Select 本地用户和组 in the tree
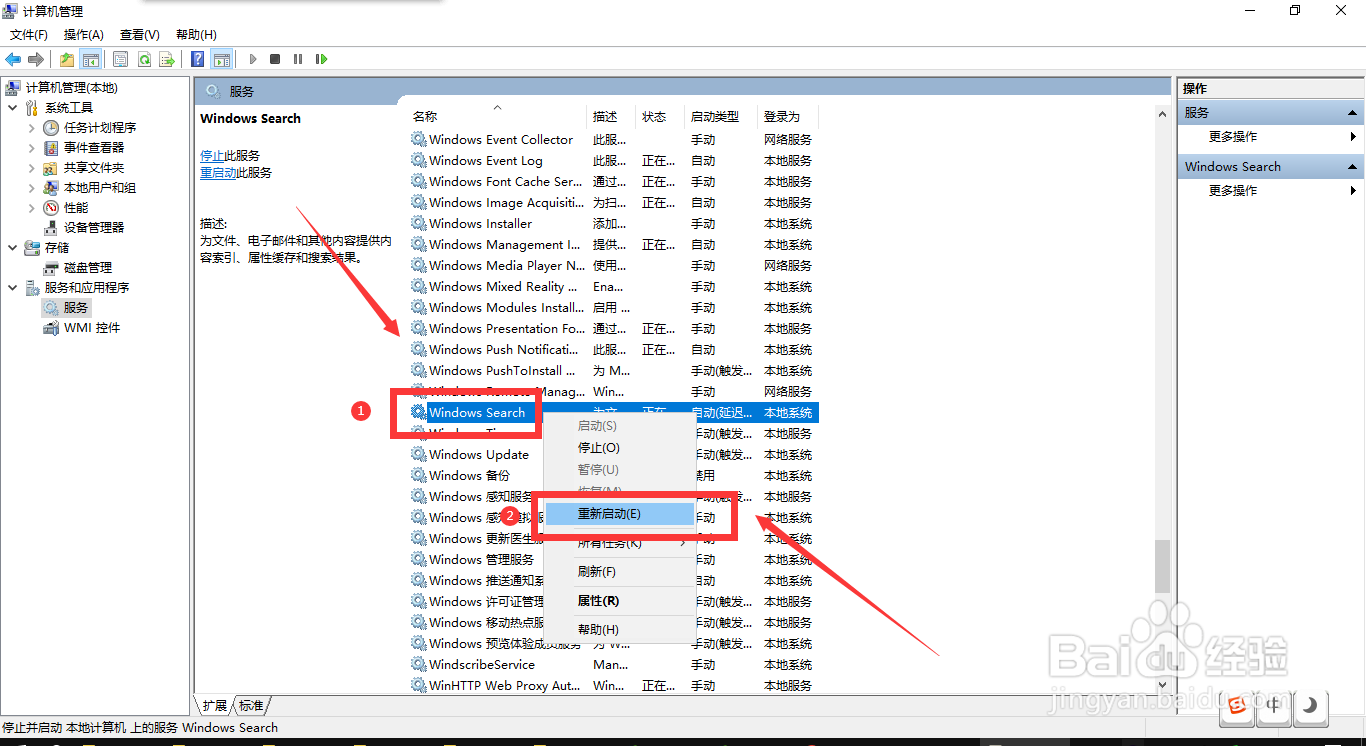The image size is (1366, 746). click(100, 187)
